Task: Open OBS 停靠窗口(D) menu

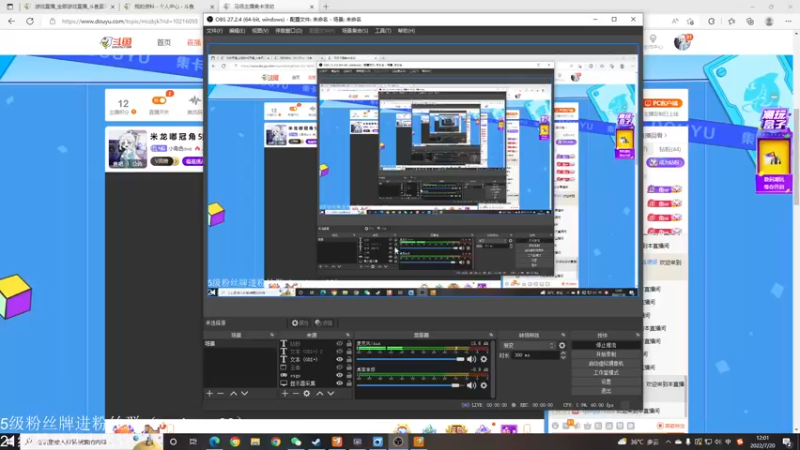Action: click(x=288, y=31)
